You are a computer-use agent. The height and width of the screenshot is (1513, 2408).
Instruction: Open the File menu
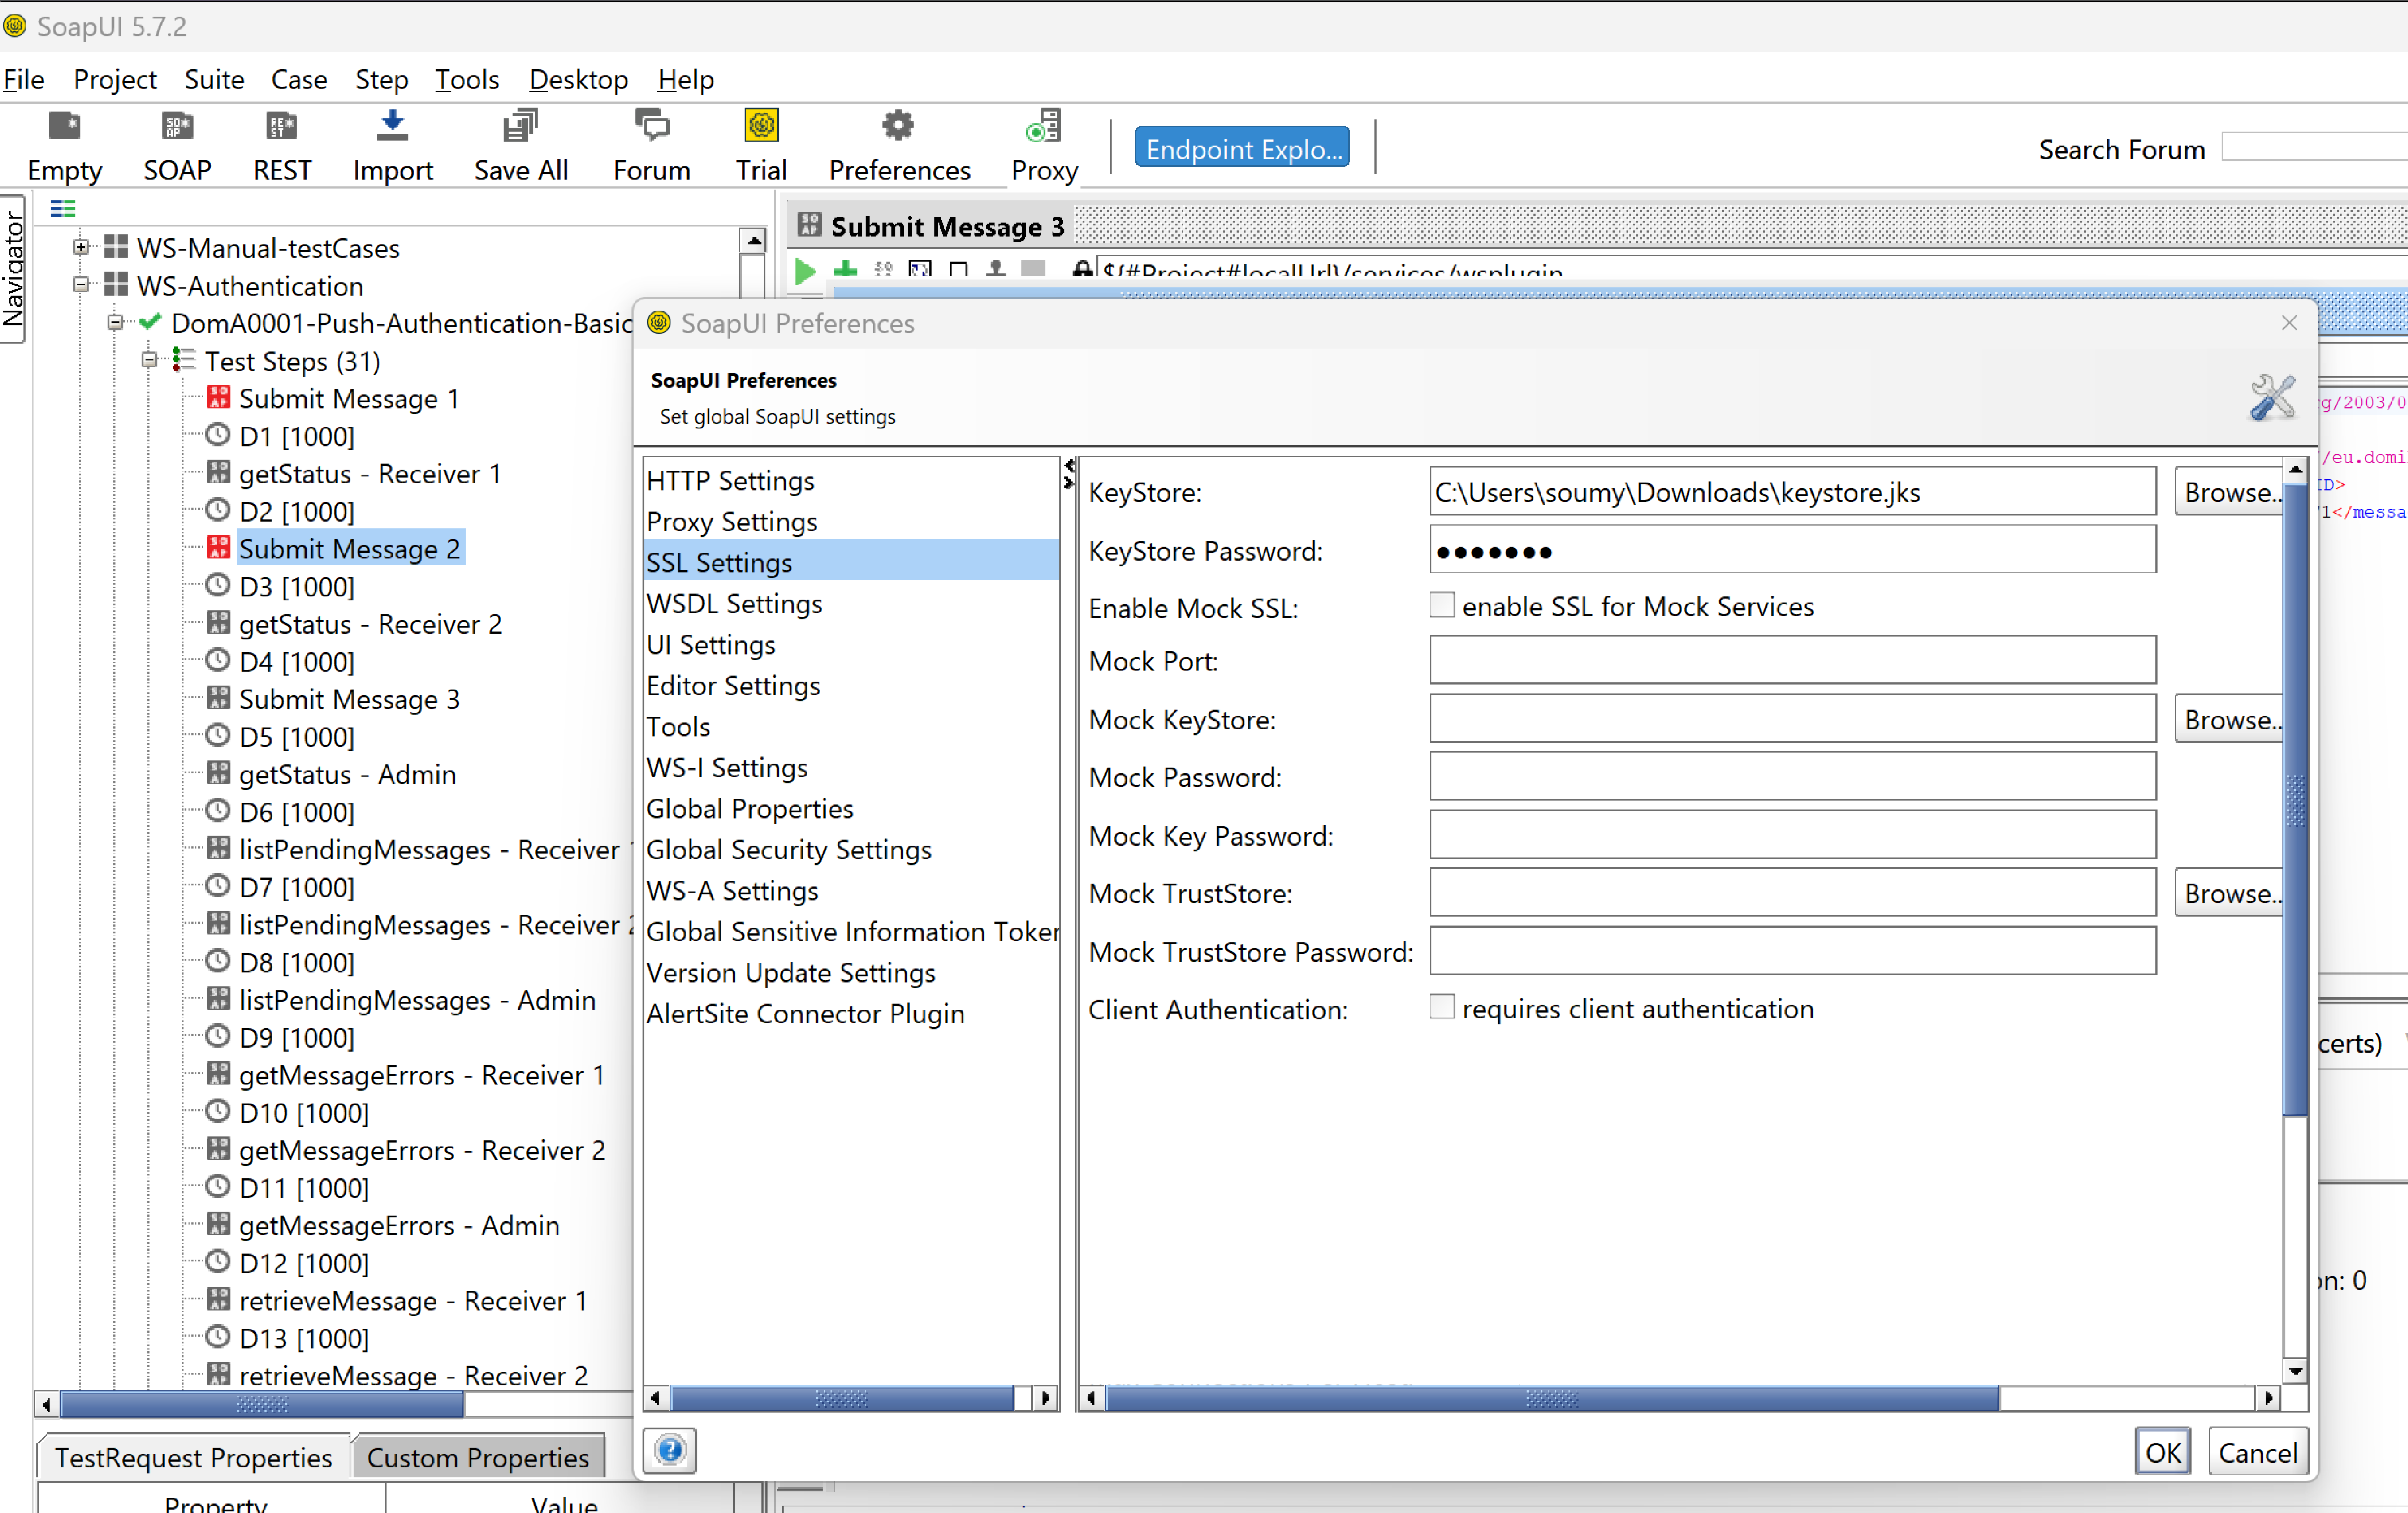(x=24, y=79)
